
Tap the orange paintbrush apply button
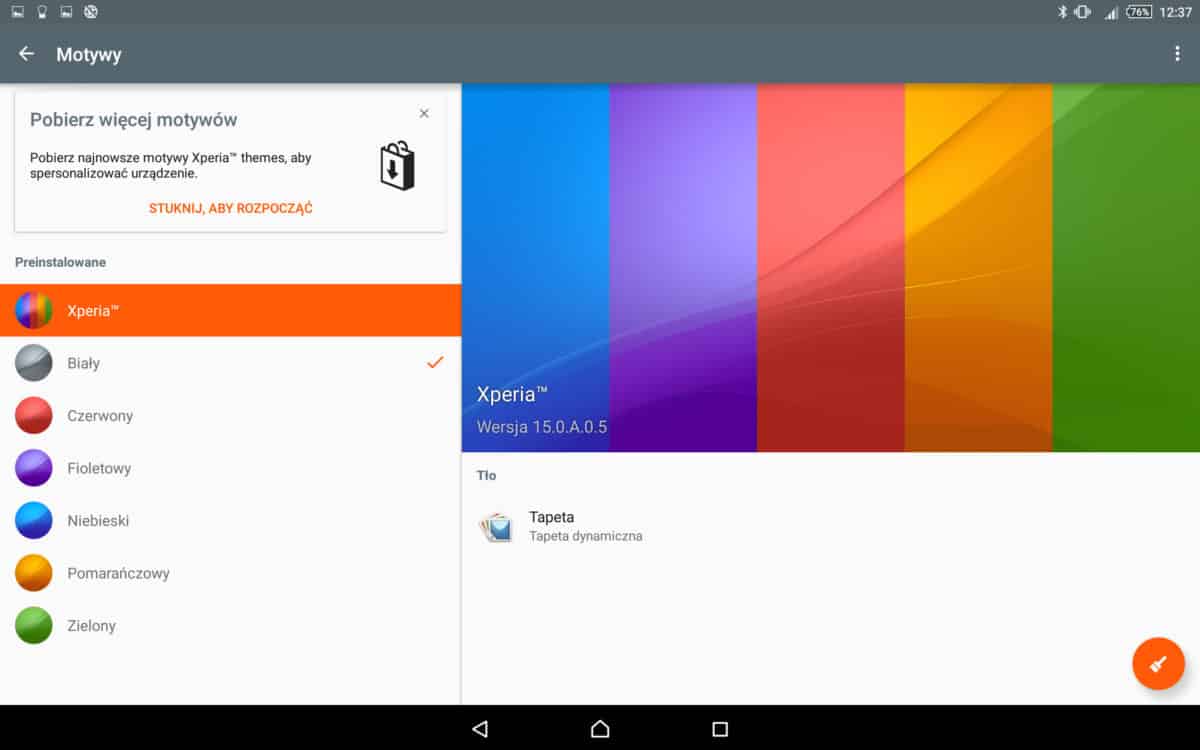[x=1158, y=663]
